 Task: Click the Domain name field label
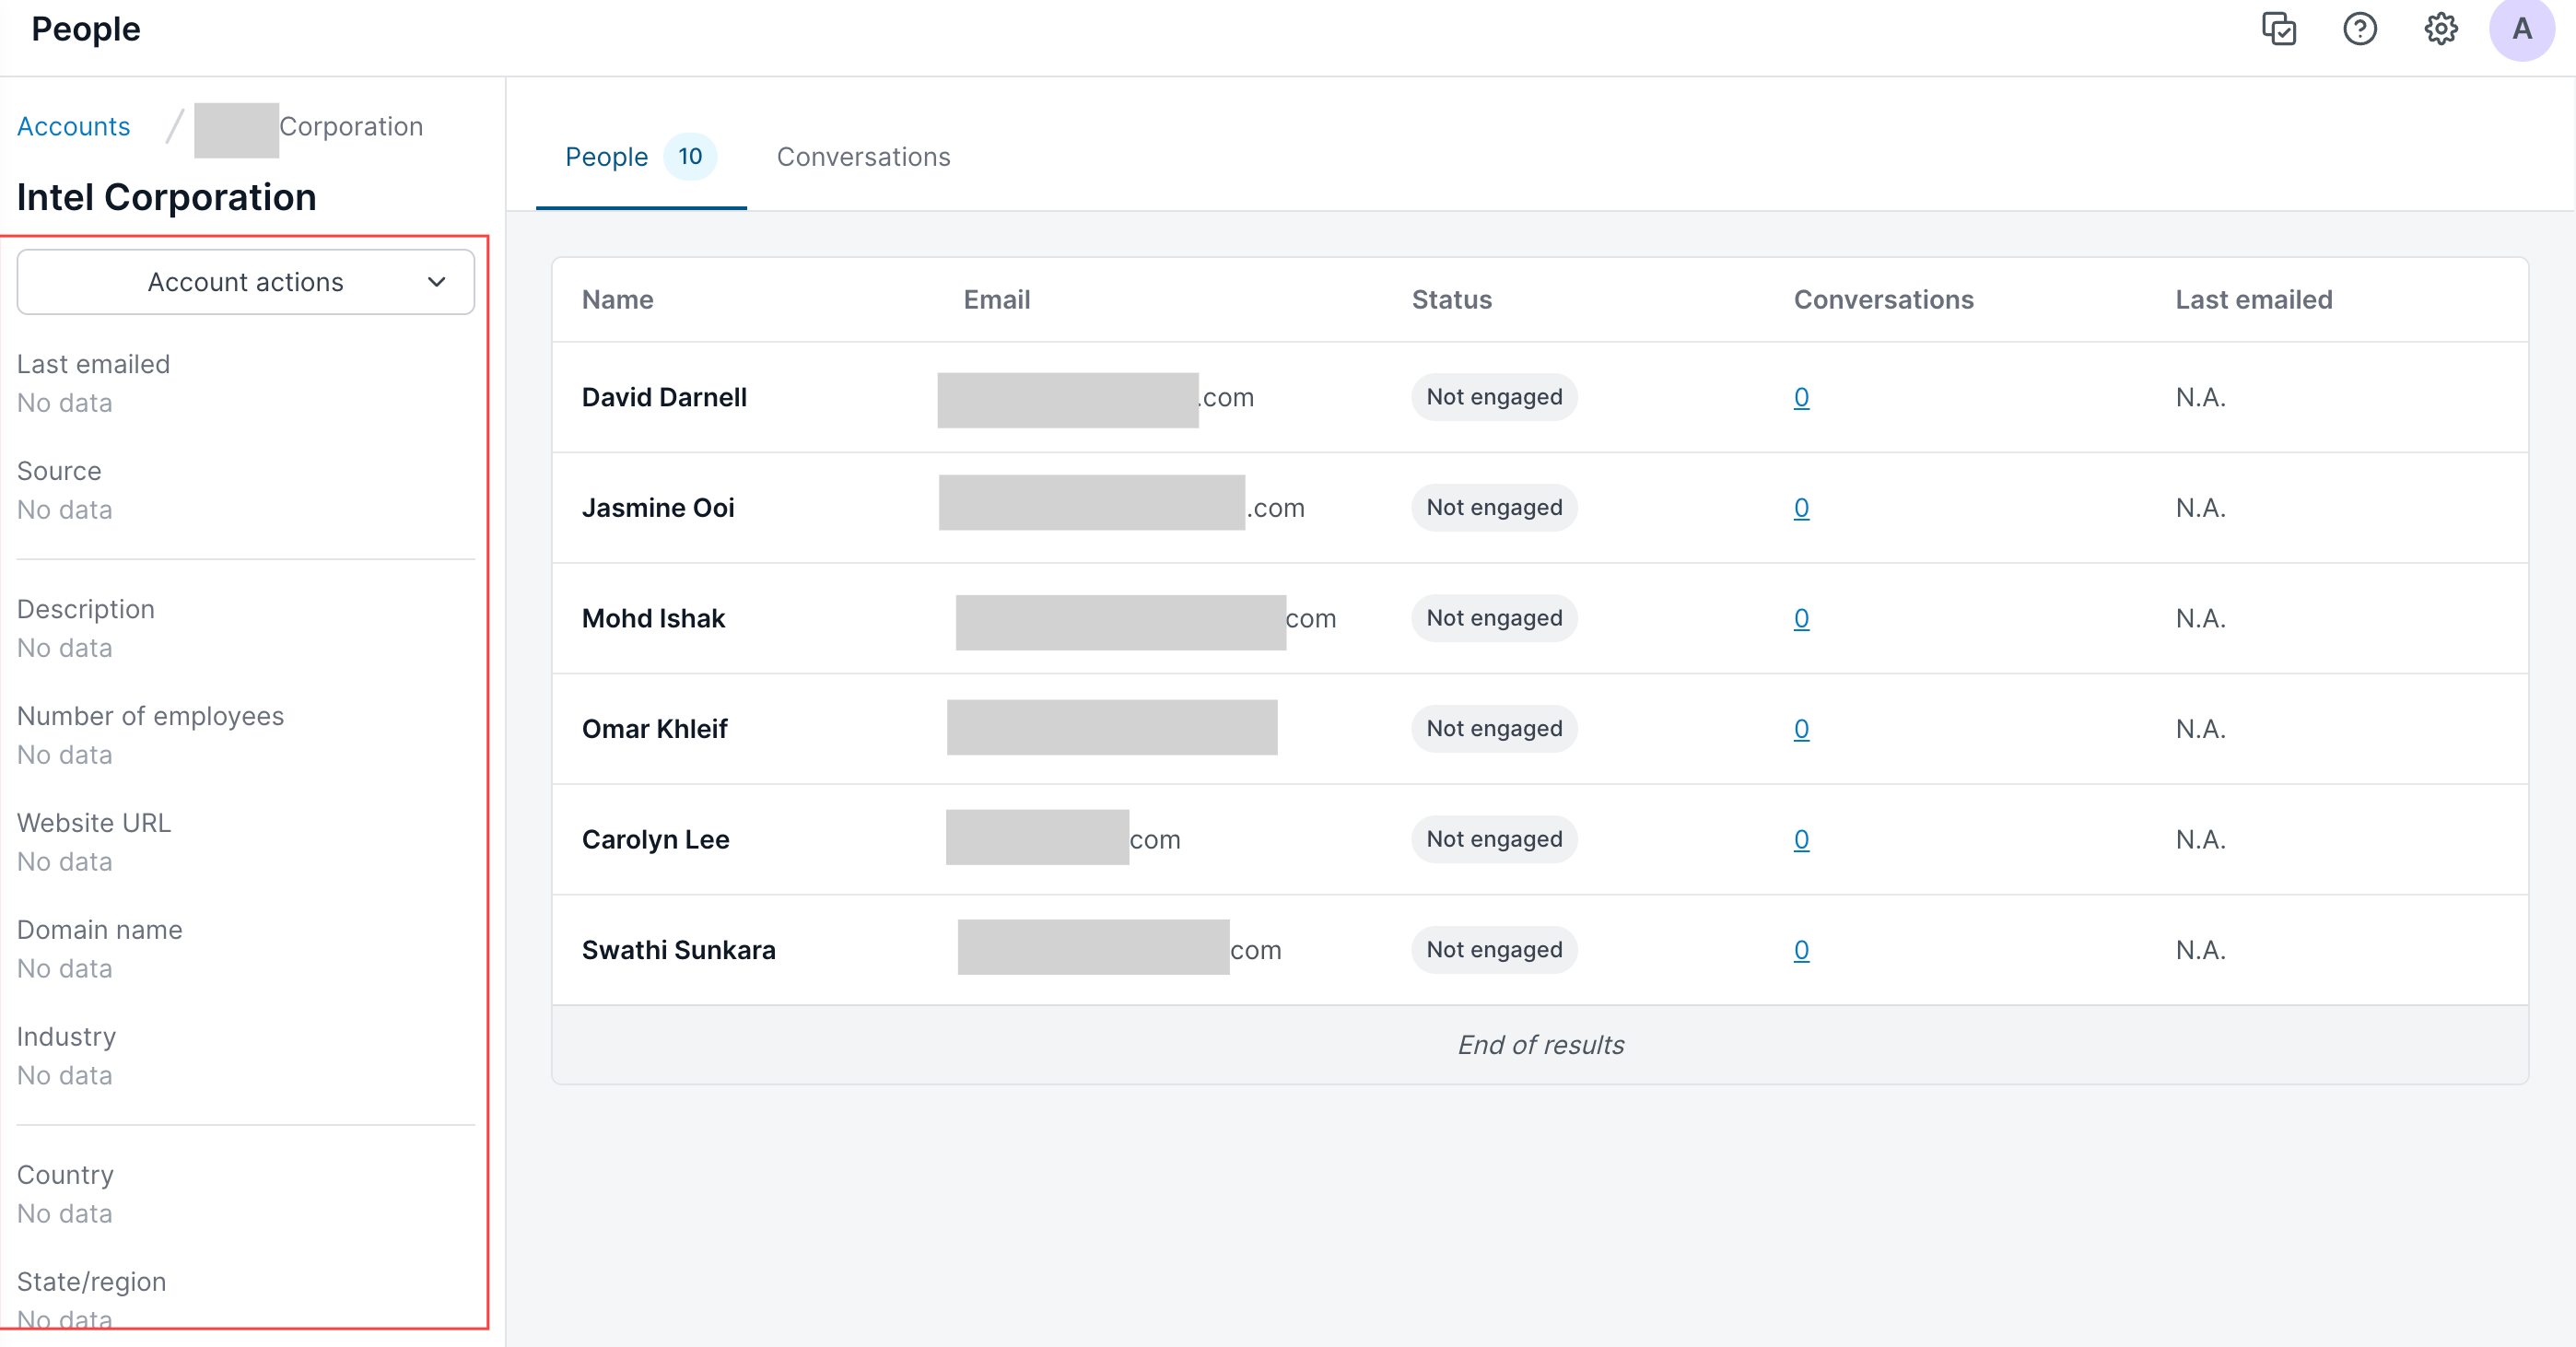click(100, 931)
